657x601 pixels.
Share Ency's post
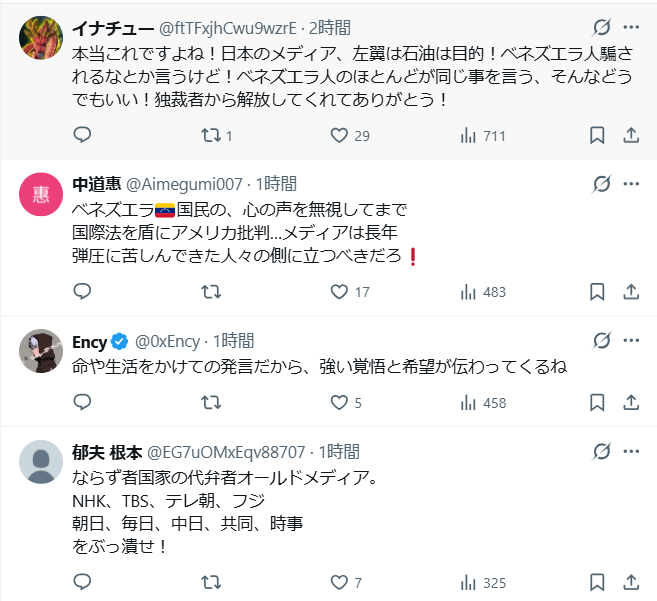[x=631, y=403]
